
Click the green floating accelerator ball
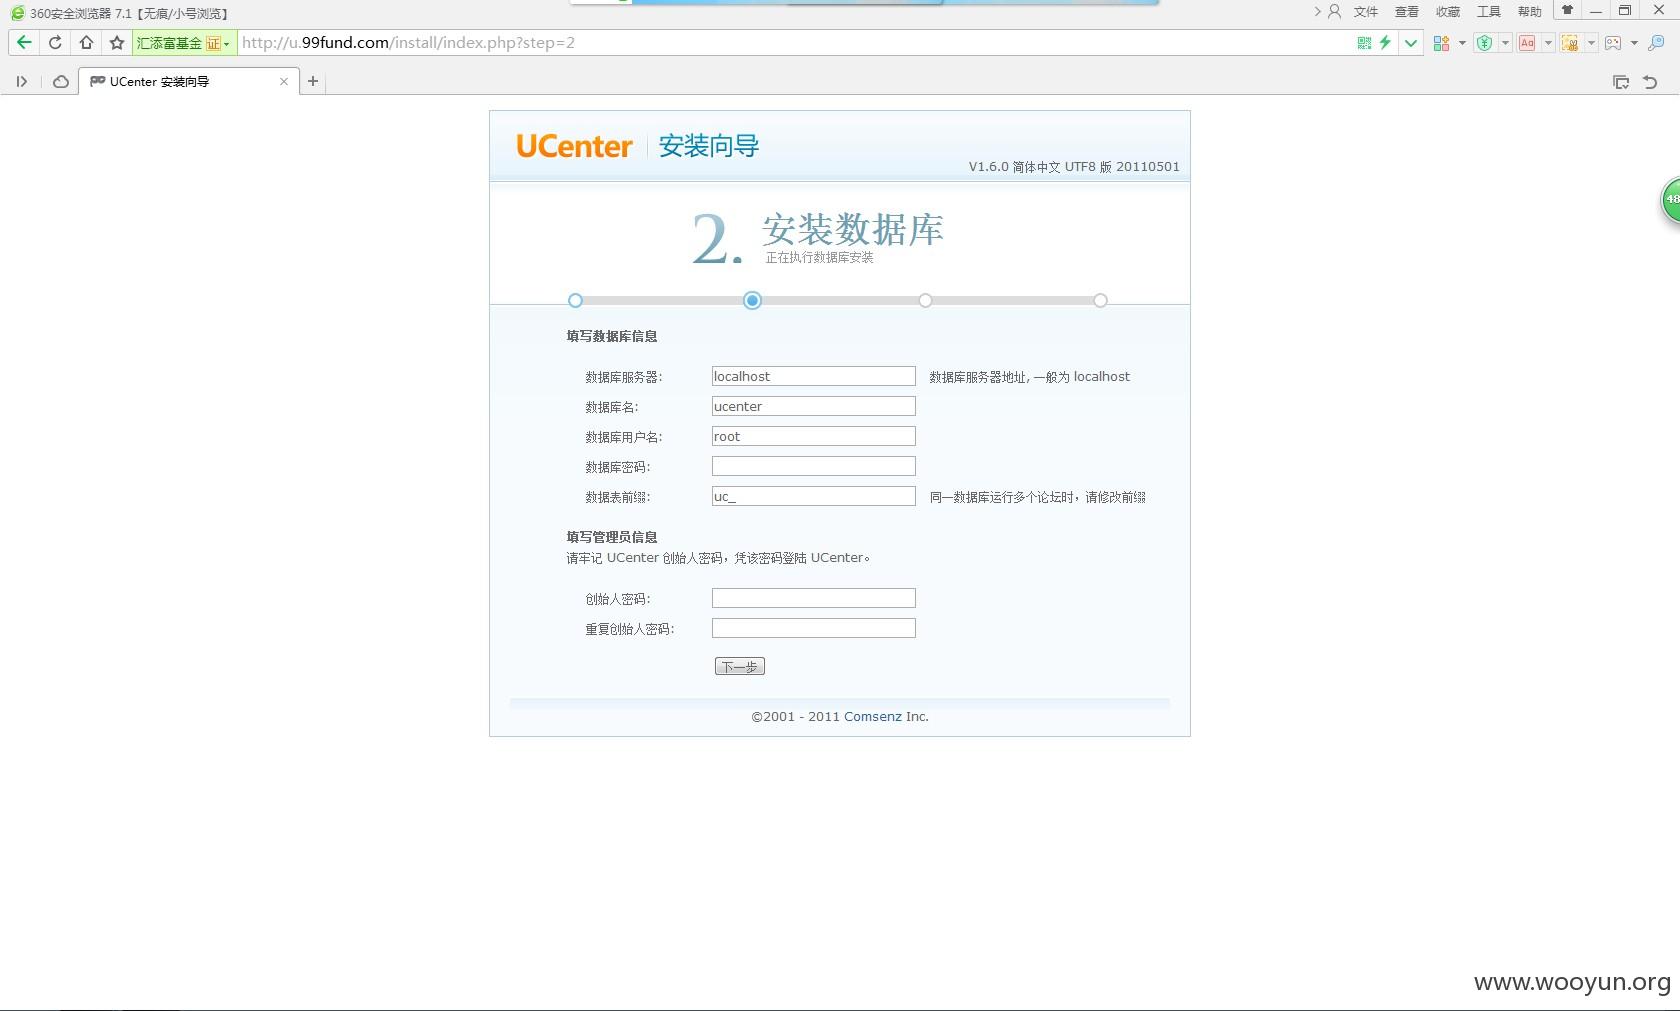click(1671, 200)
